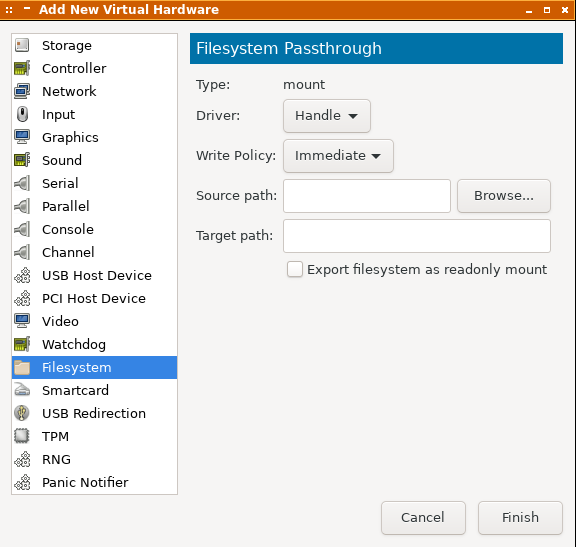Select the Watchdog label
576x547 pixels.
pyautogui.click(x=74, y=345)
